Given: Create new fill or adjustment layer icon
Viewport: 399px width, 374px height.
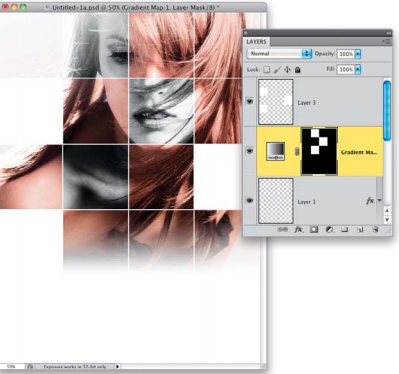Looking at the screenshot, I should pyautogui.click(x=329, y=230).
